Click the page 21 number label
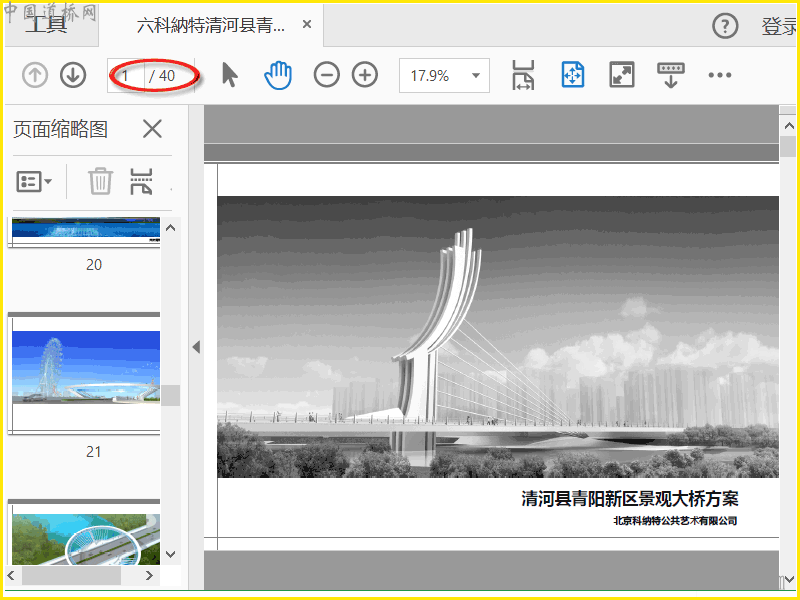Viewport: 800px width, 600px height. pyautogui.click(x=94, y=452)
